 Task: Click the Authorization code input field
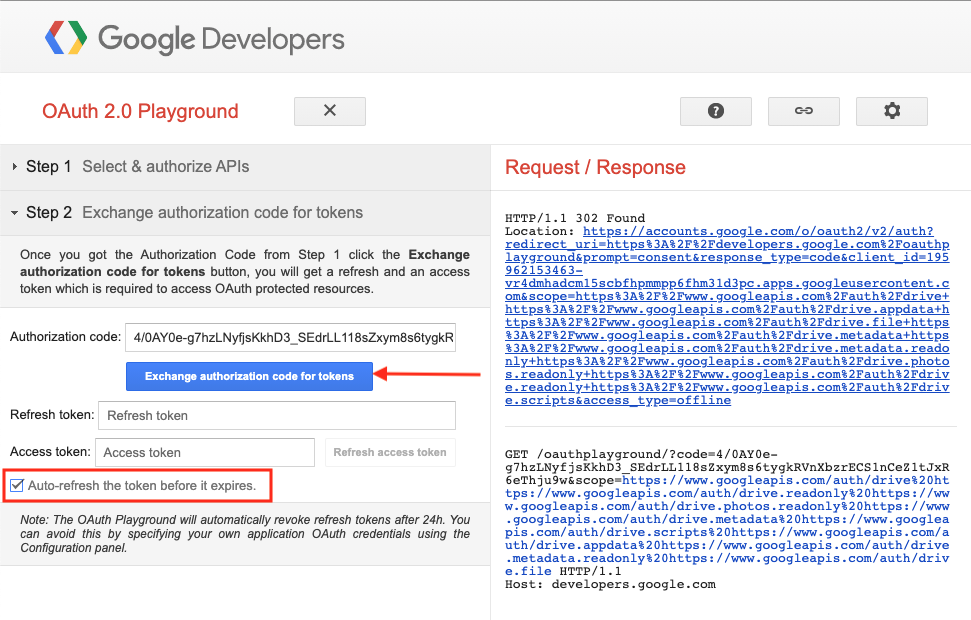point(290,338)
